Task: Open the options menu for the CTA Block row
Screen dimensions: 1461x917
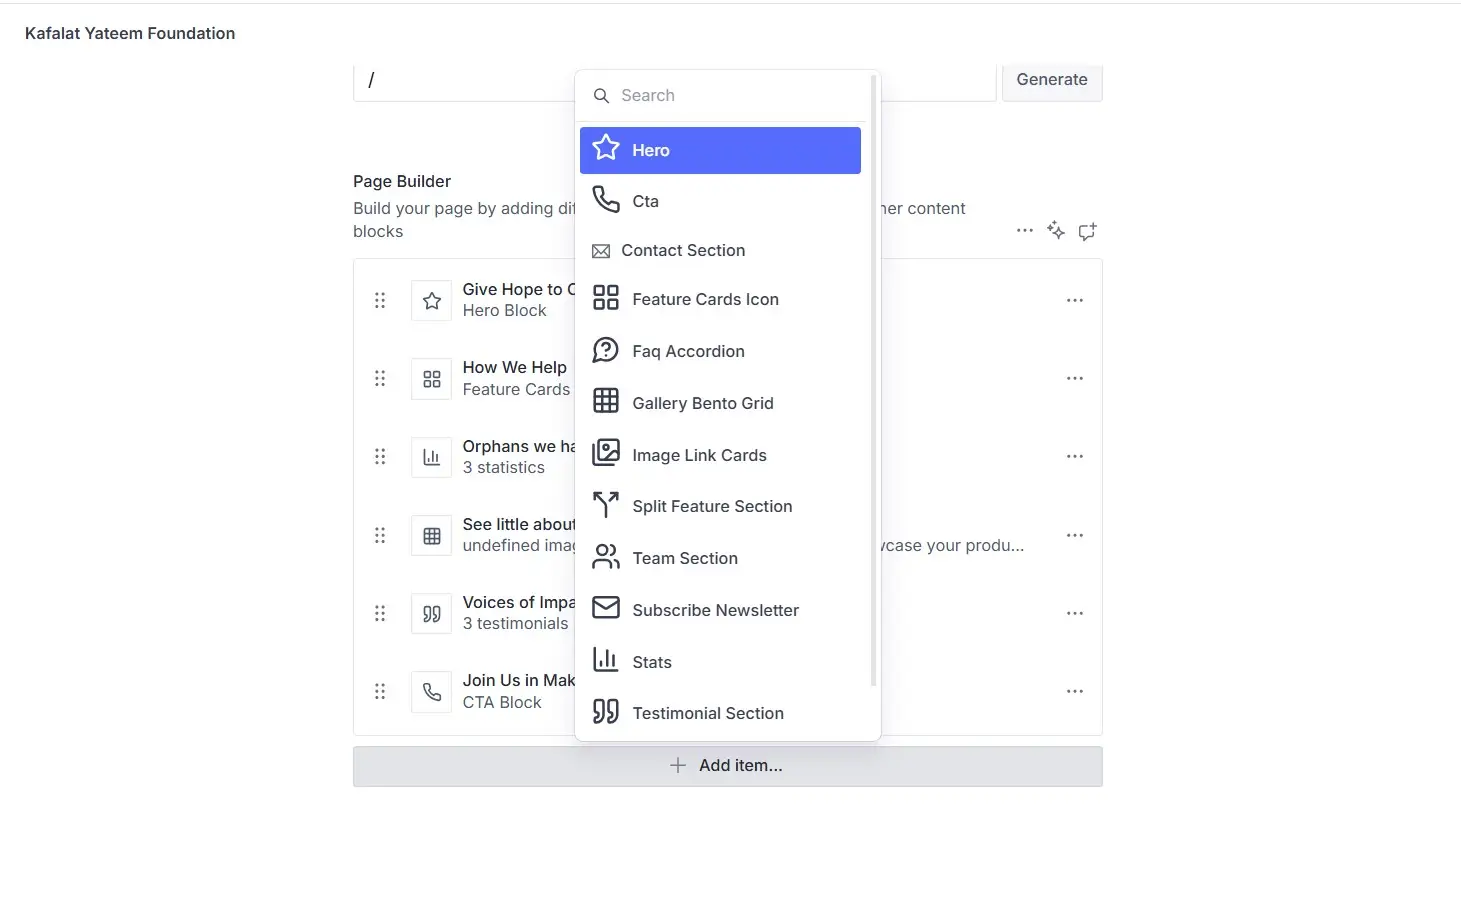Action: click(1075, 692)
